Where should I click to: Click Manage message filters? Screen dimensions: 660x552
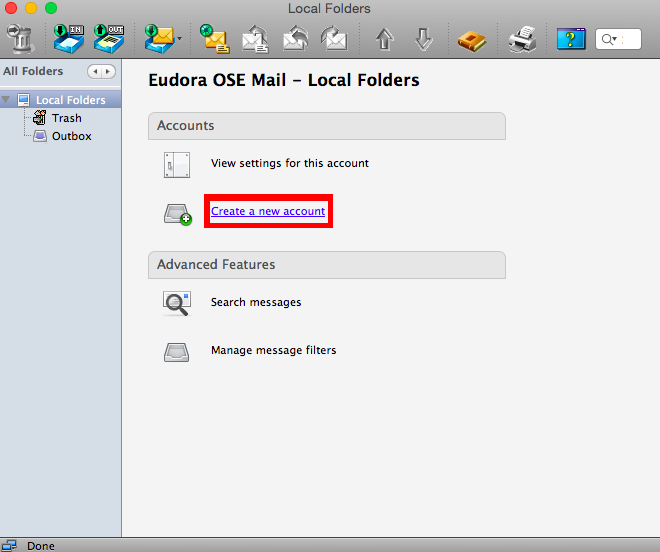pyautogui.click(x=274, y=350)
